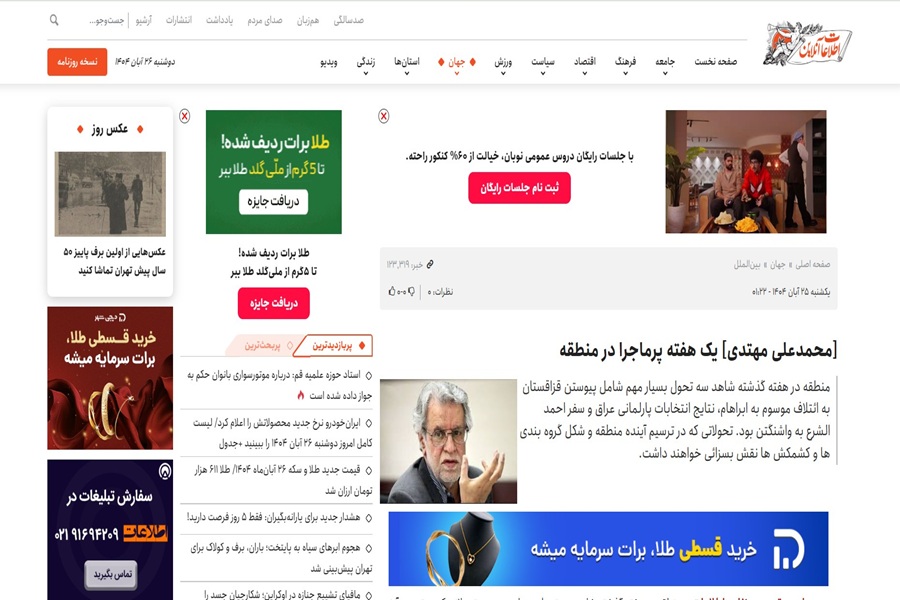The height and width of the screenshot is (600, 900).
Task: Open the بین‌الملل breadcrumb link
Action: [746, 264]
